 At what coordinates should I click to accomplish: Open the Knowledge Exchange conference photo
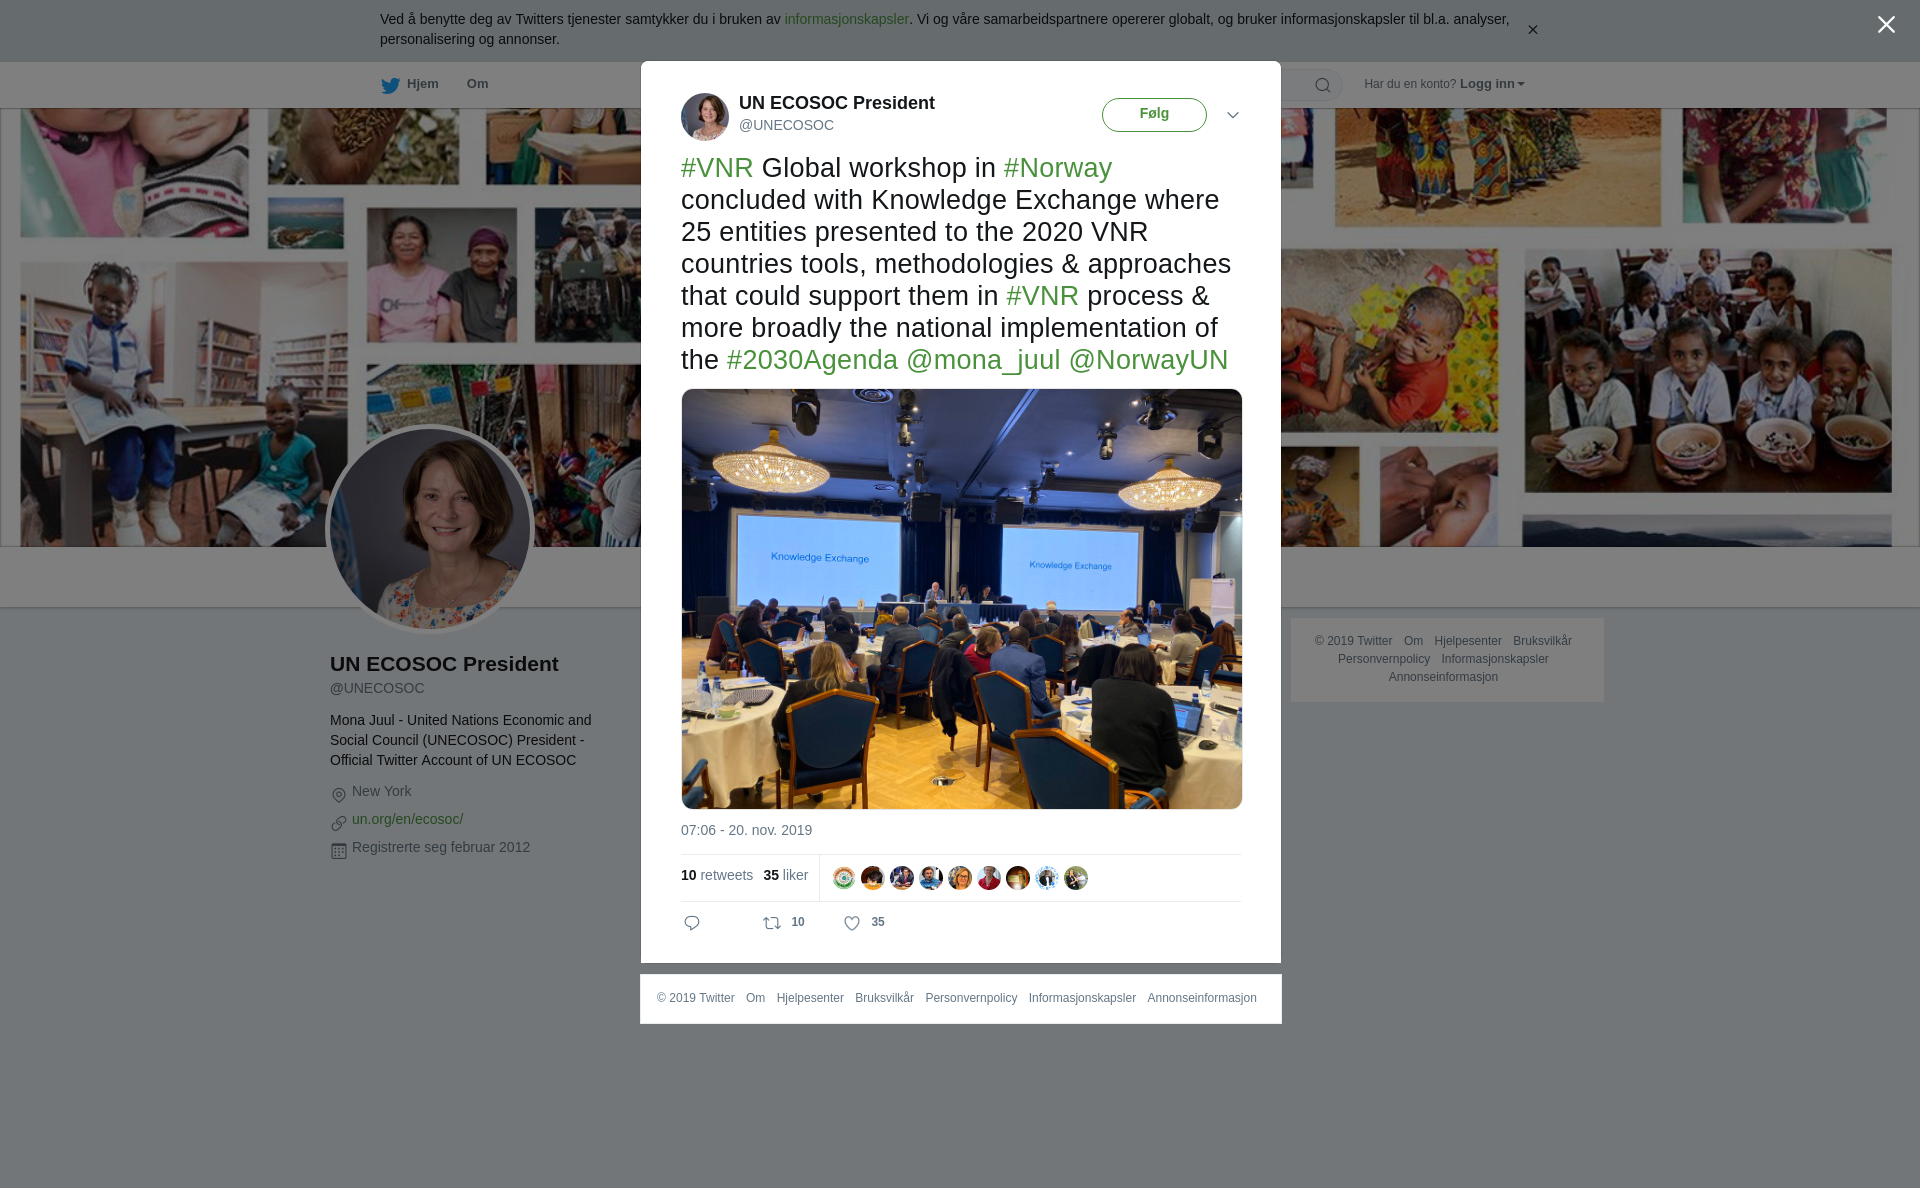[x=962, y=599]
